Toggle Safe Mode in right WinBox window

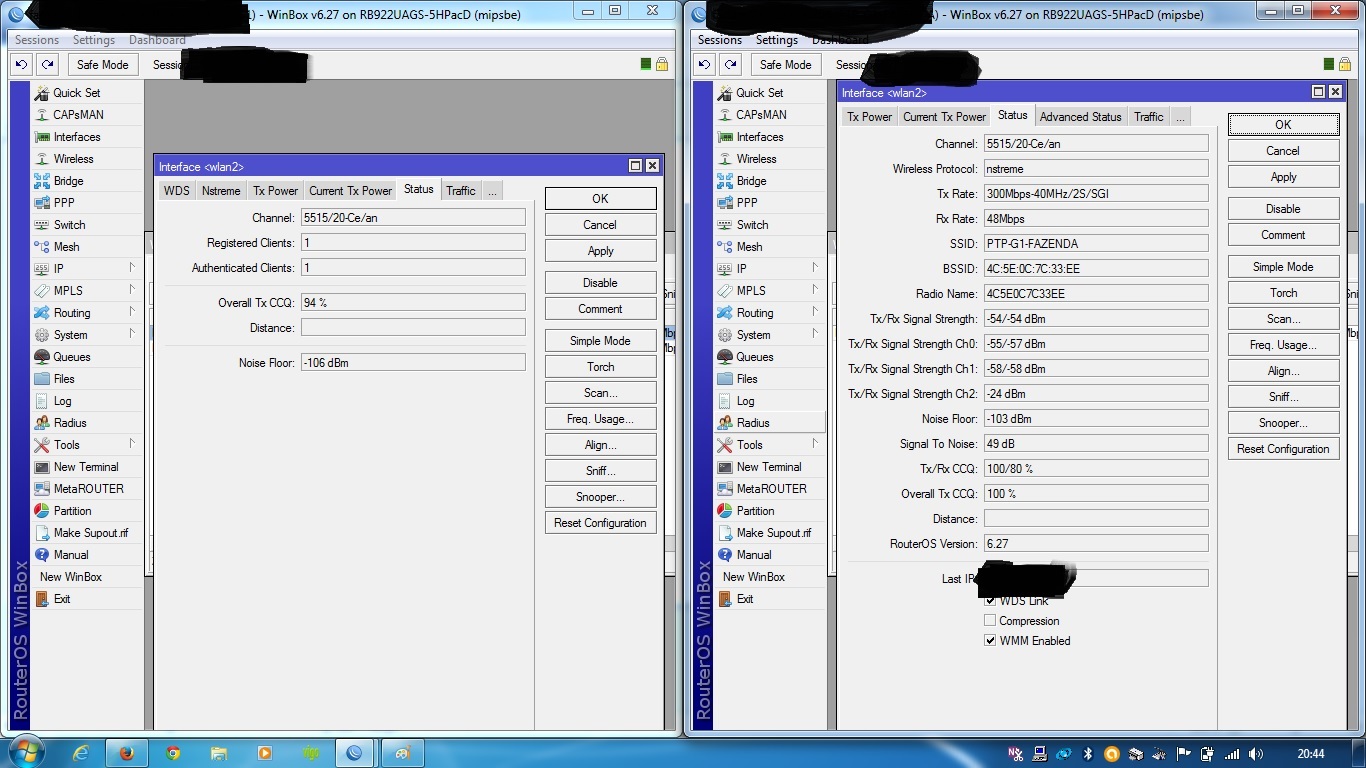[x=785, y=64]
